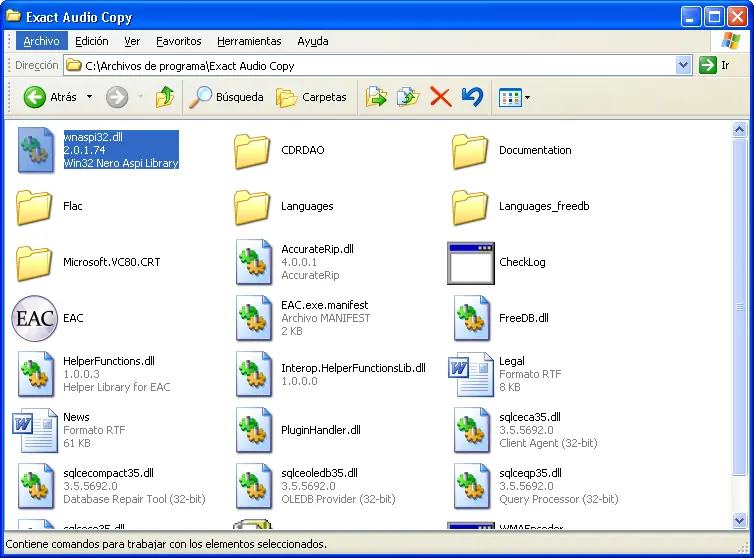754x558 pixels.
Task: Open the Atrás history dropdown arrow
Action: 89,97
